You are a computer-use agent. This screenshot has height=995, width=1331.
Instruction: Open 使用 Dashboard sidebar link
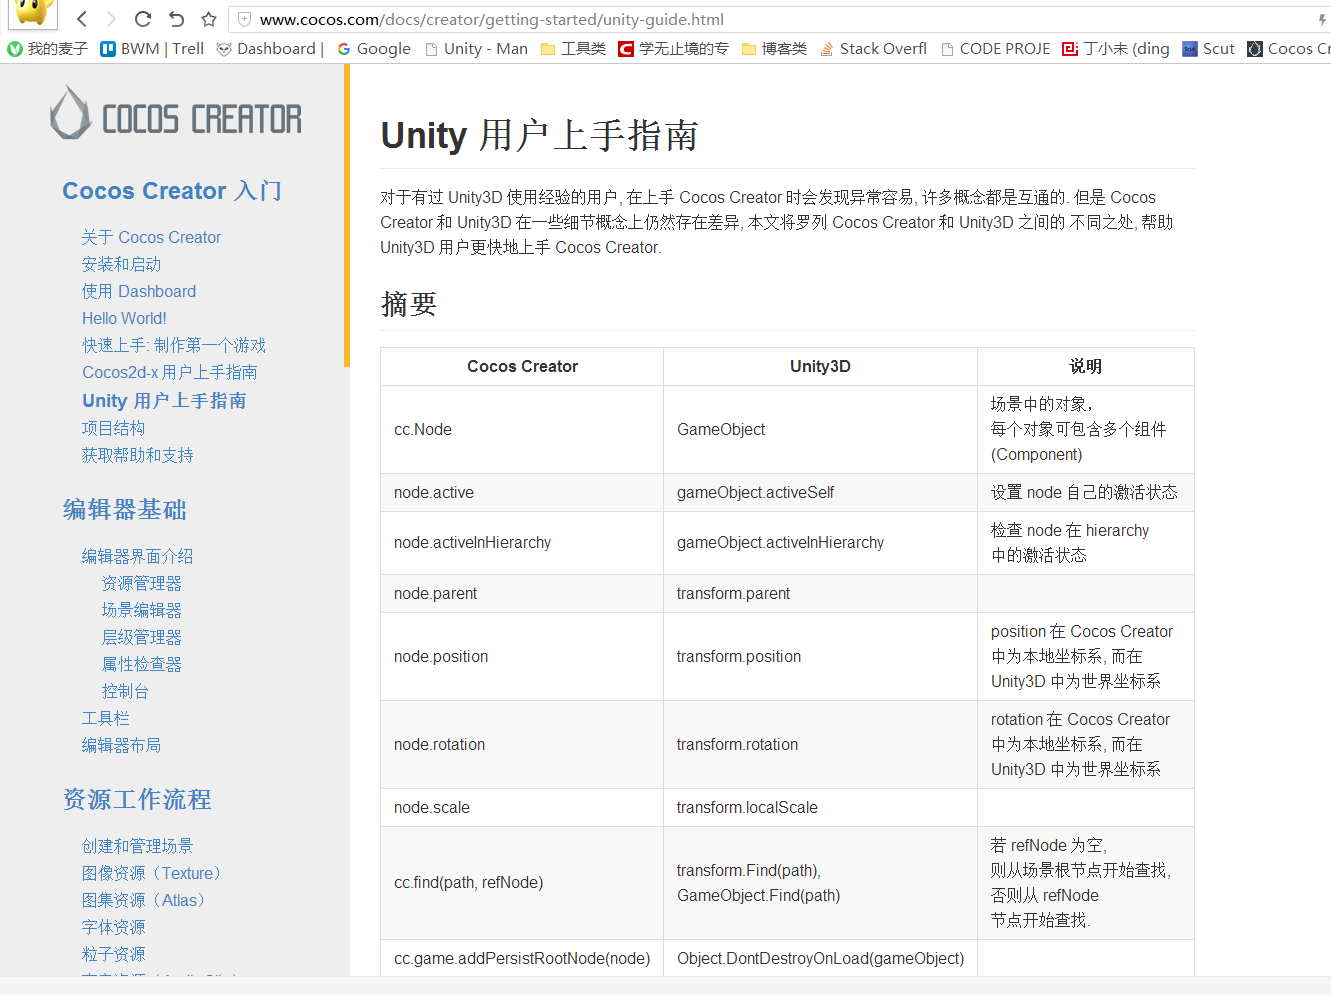pos(139,291)
